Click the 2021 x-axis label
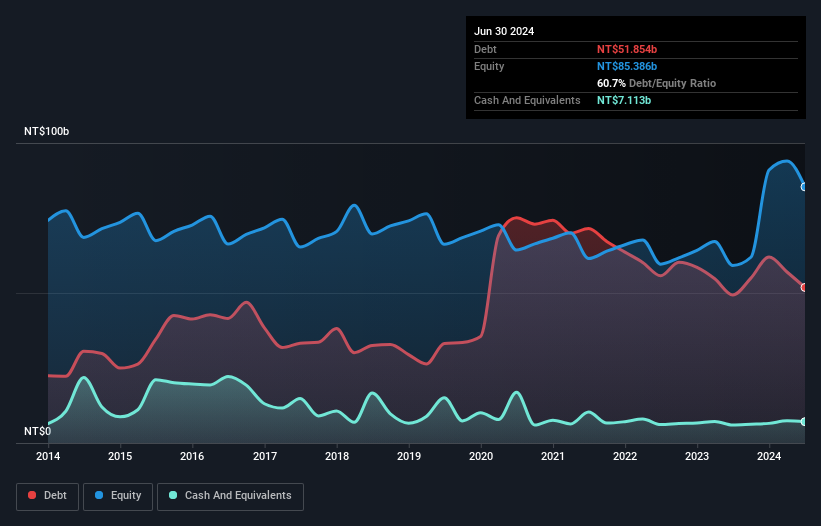The width and height of the screenshot is (821, 526). click(x=553, y=456)
